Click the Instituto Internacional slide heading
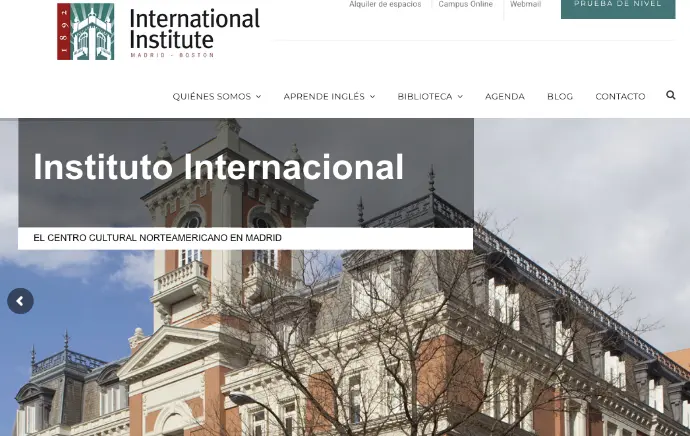The height and width of the screenshot is (436, 690). [x=218, y=167]
